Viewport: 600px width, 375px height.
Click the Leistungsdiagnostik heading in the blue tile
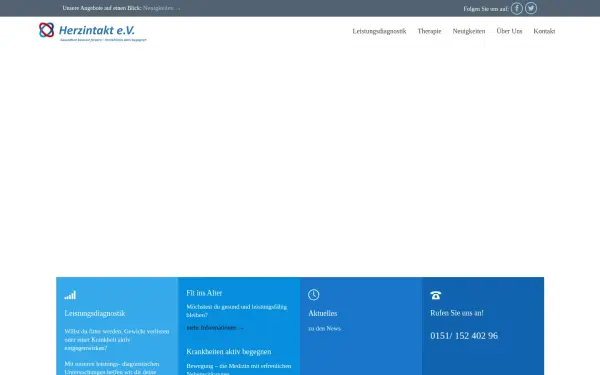[95, 313]
